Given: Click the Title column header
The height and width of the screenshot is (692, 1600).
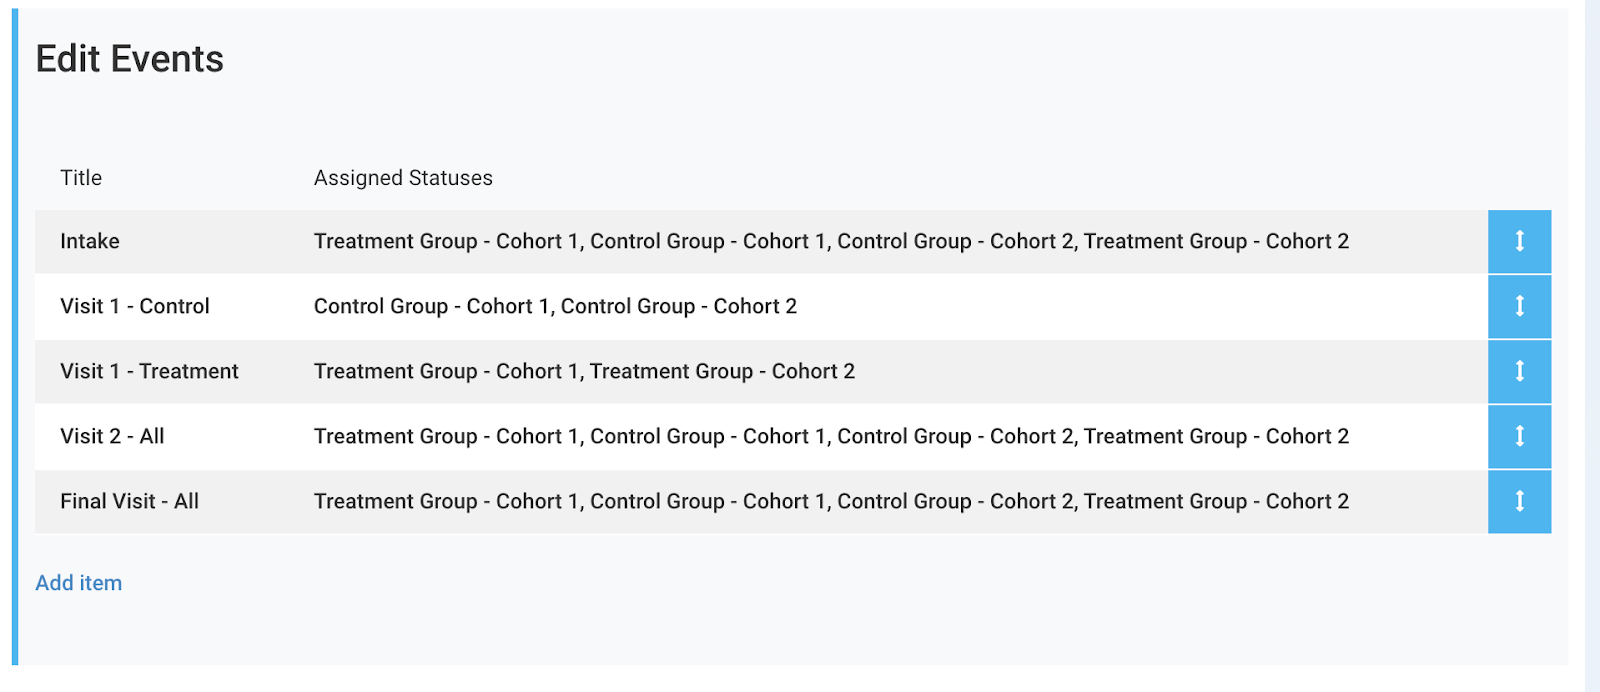Looking at the screenshot, I should [81, 178].
